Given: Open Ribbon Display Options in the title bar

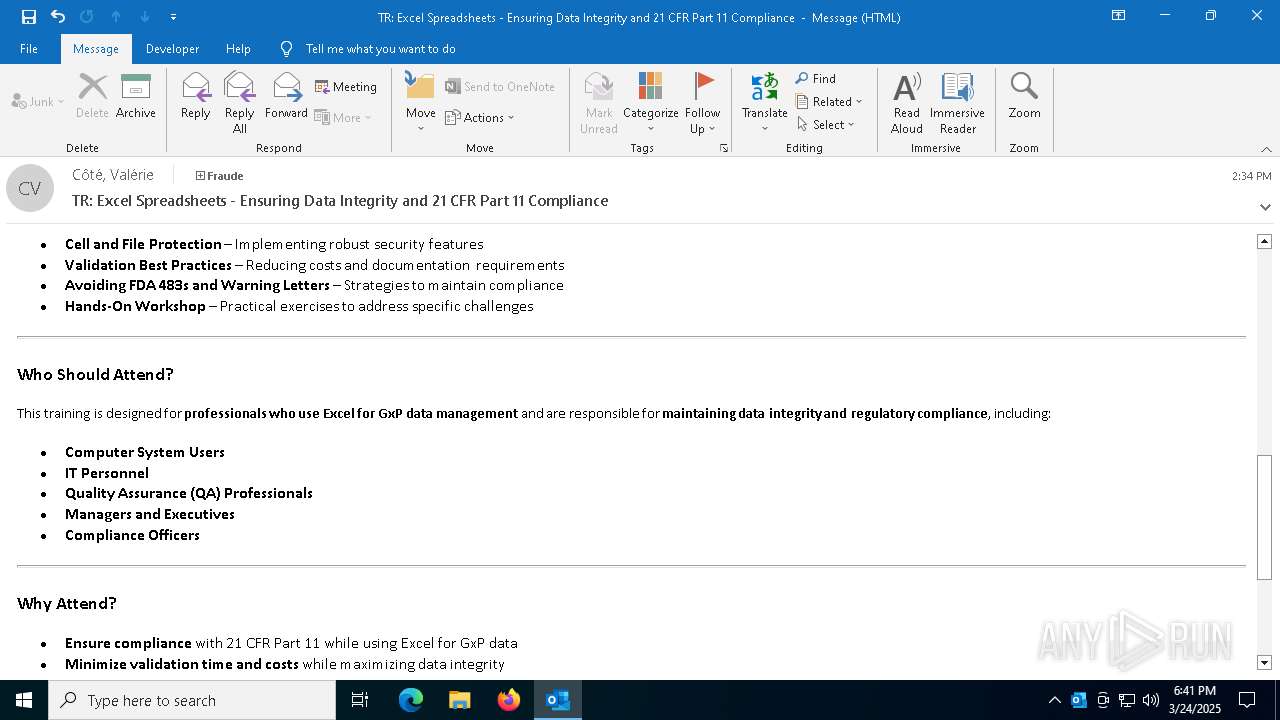Looking at the screenshot, I should coord(1118,16).
